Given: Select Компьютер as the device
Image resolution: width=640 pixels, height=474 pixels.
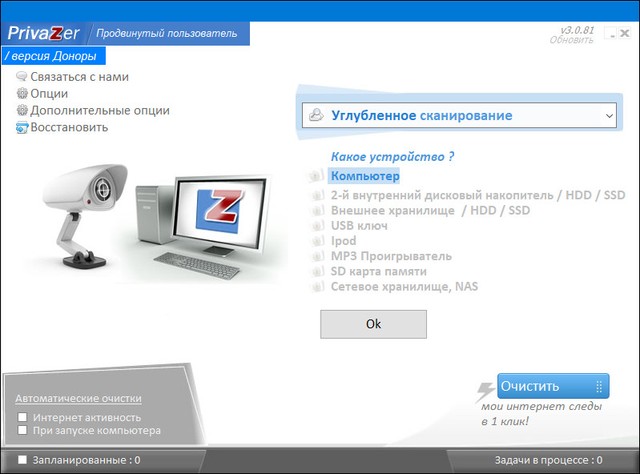Looking at the screenshot, I should 365,176.
